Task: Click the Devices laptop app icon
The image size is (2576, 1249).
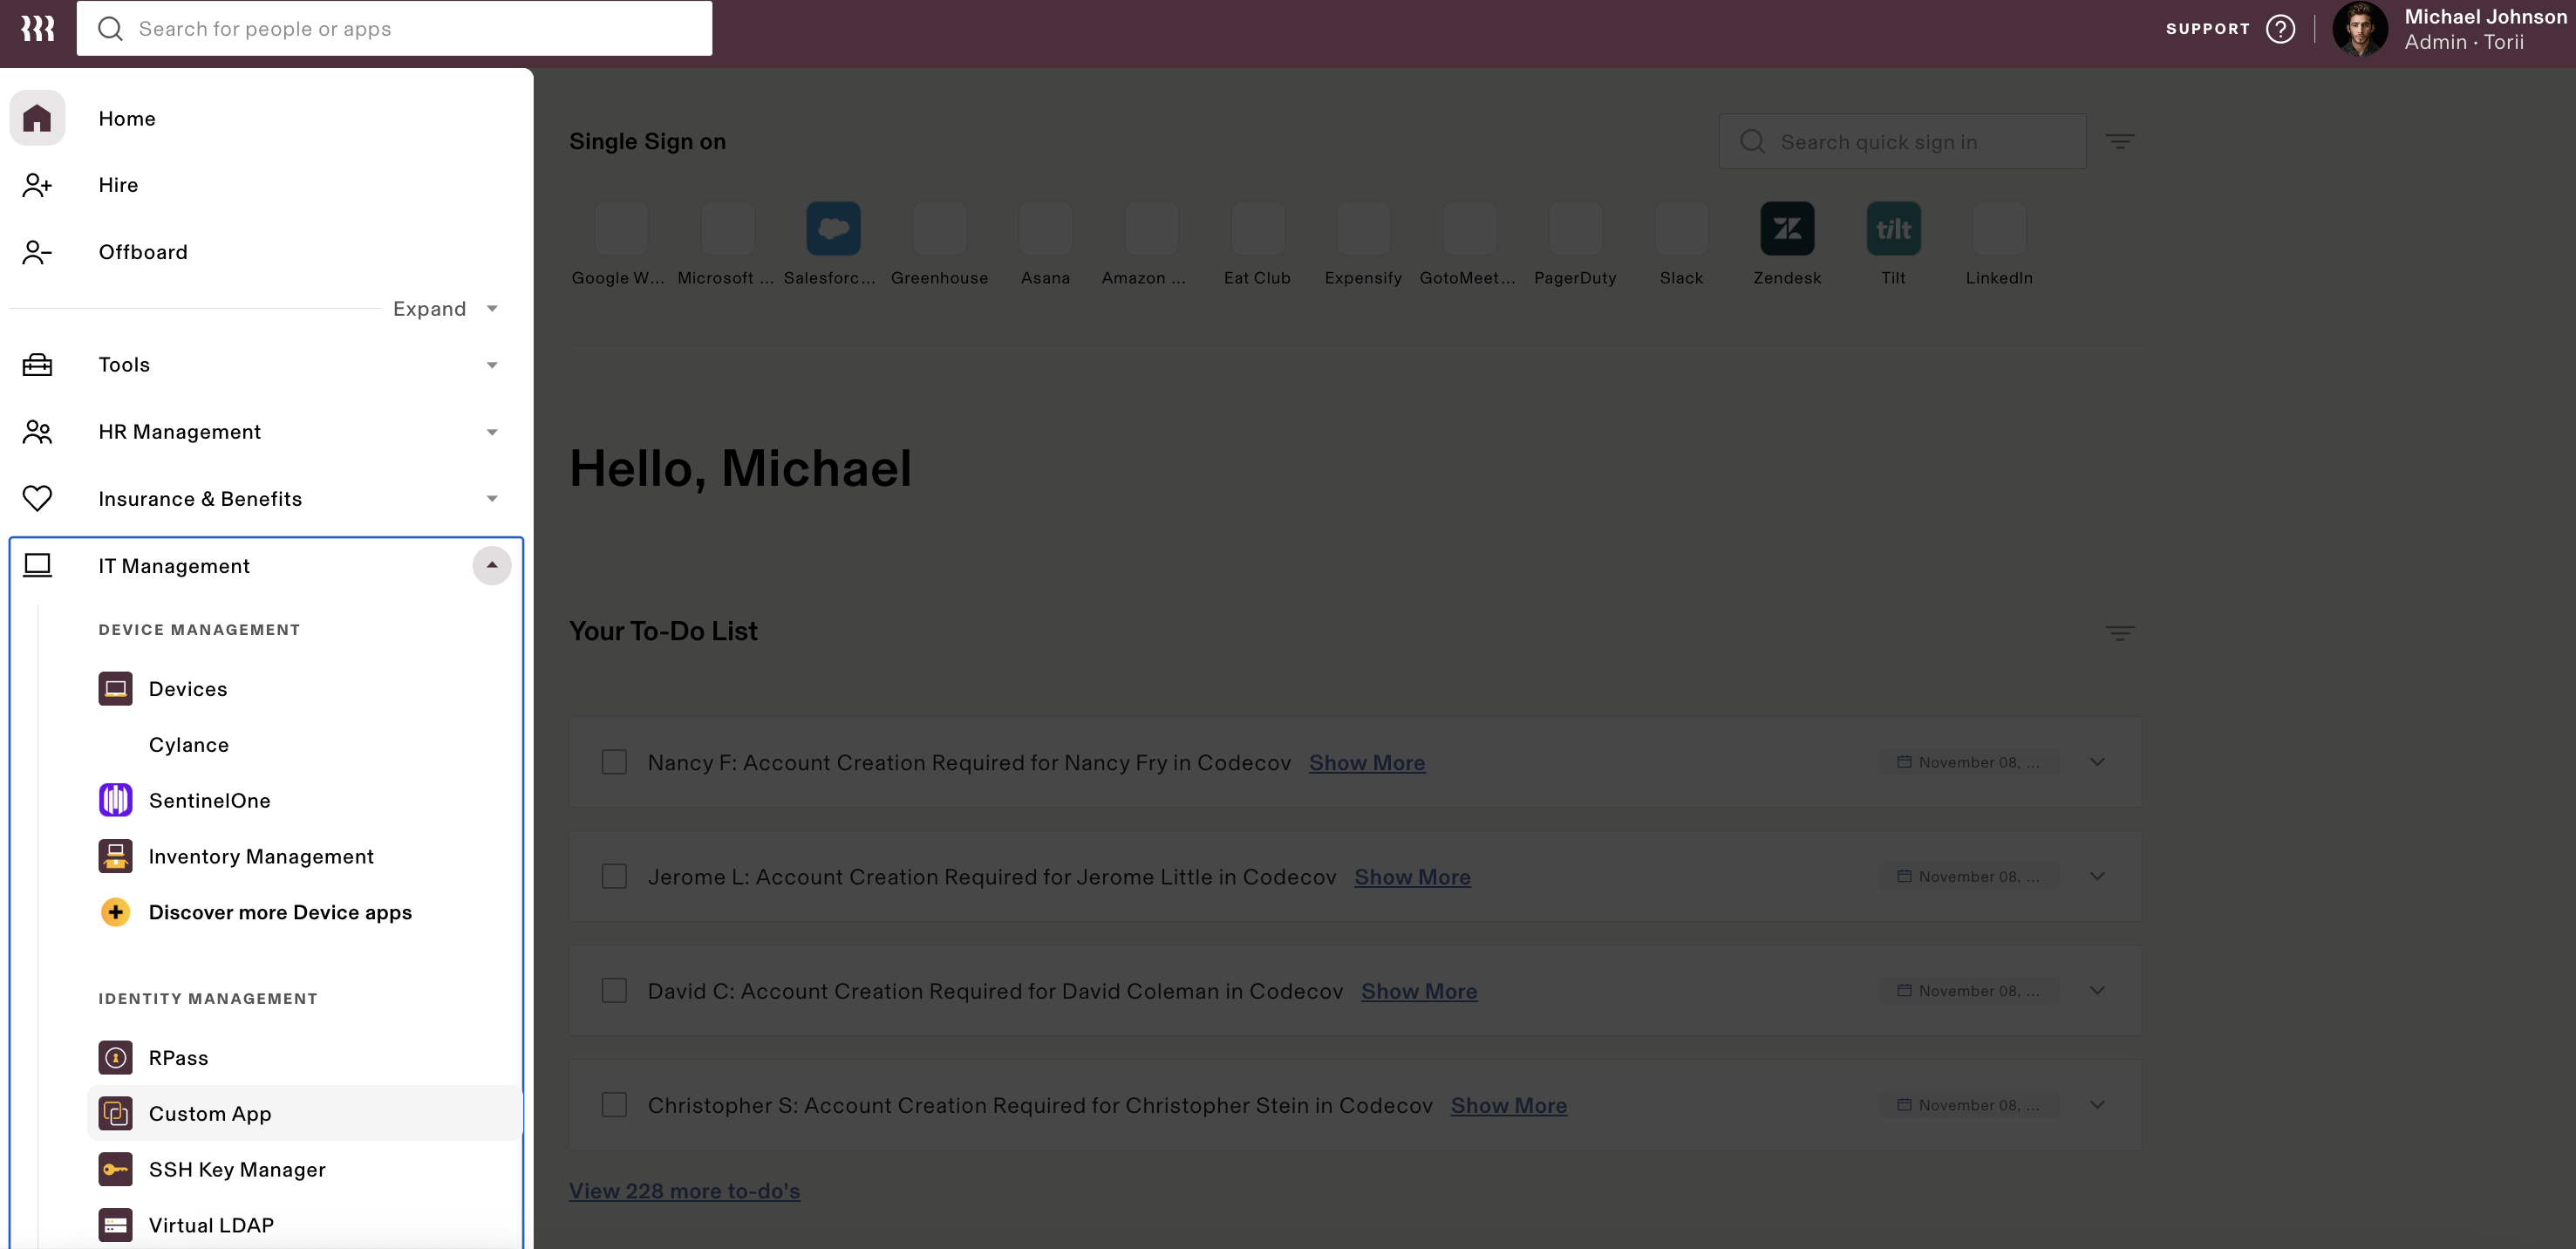Action: pos(115,689)
